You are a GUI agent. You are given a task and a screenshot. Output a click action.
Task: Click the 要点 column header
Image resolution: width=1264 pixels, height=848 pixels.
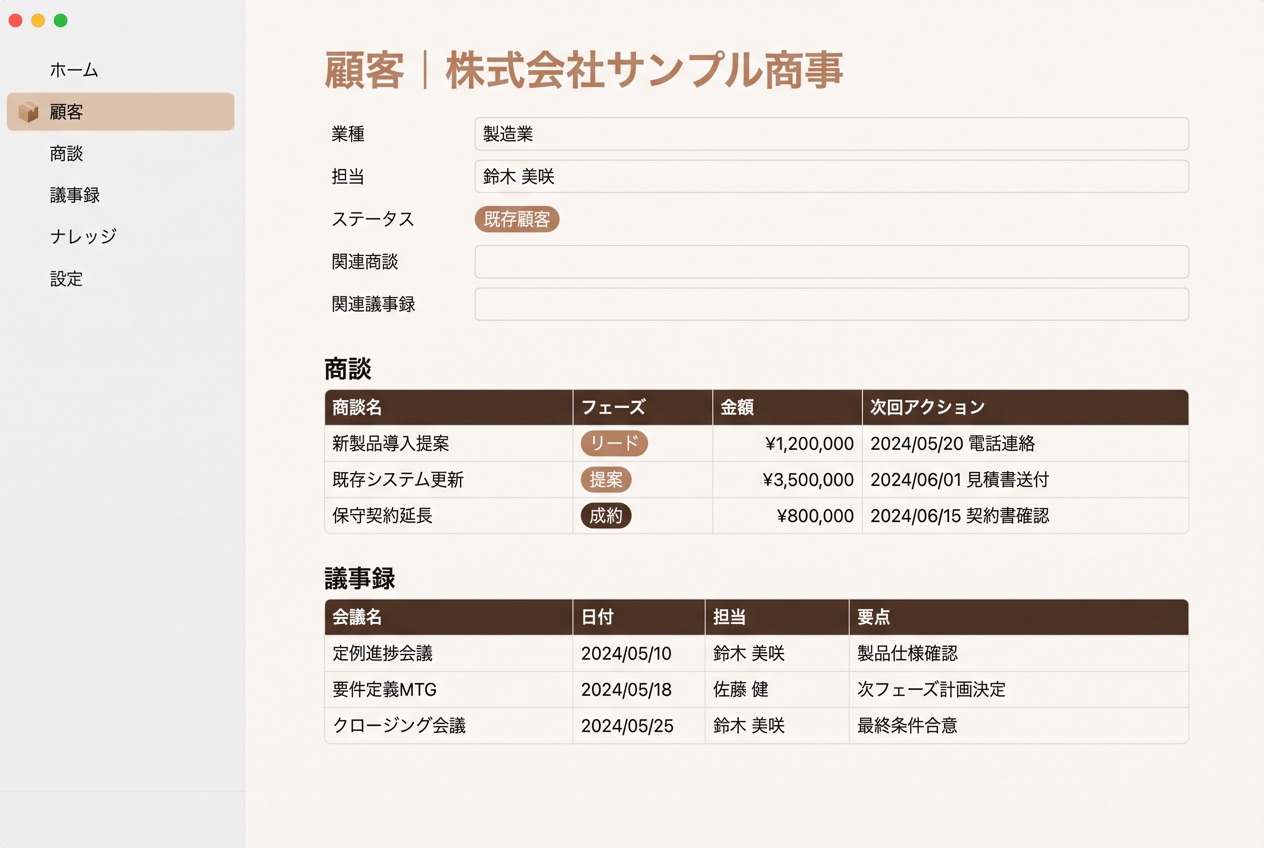coord(1018,617)
